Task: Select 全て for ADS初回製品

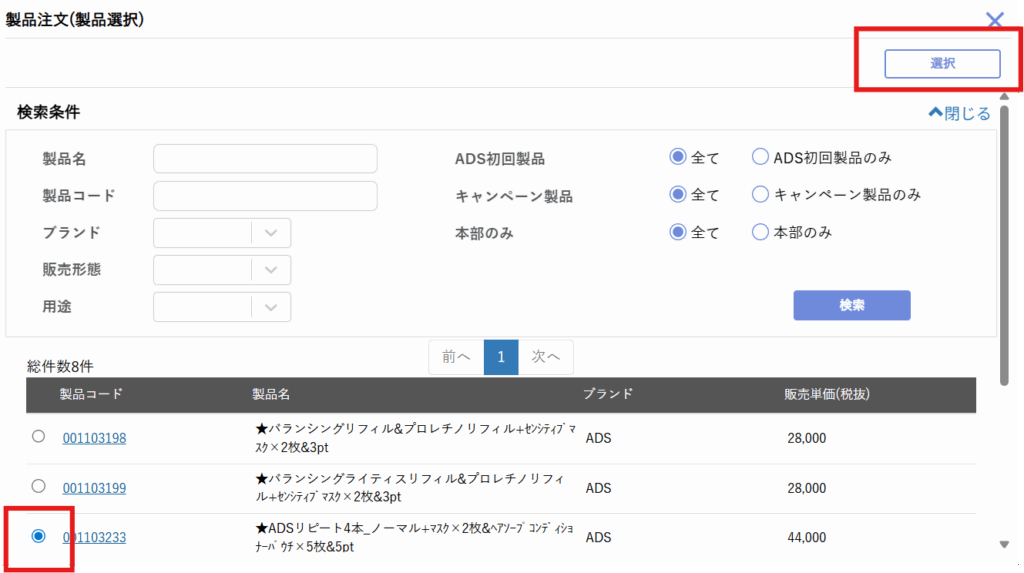Action: [678, 158]
